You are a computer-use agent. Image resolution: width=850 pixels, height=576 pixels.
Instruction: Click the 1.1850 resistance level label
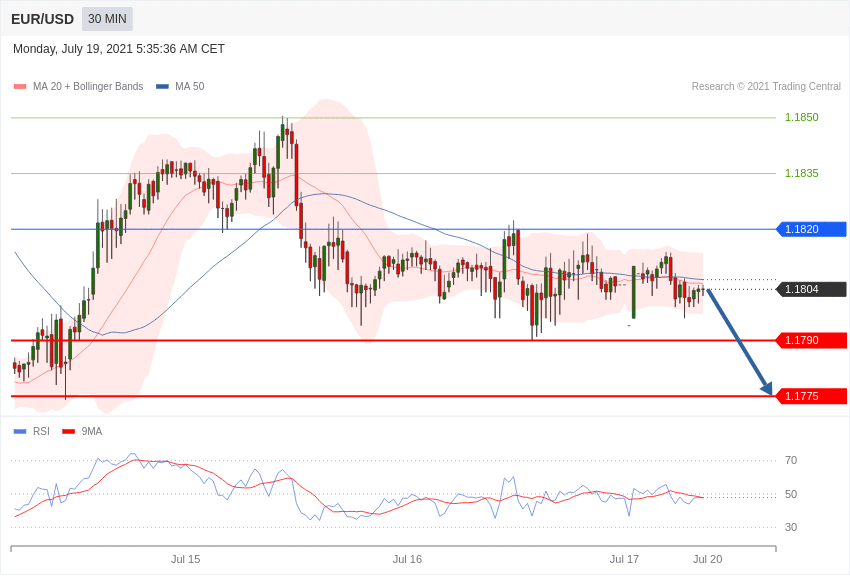coord(802,117)
